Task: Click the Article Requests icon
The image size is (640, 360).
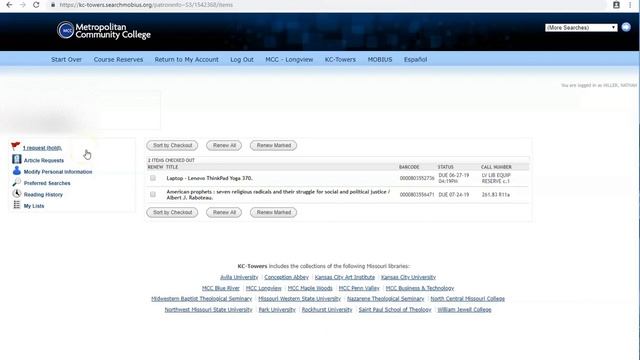Action: tap(17, 159)
